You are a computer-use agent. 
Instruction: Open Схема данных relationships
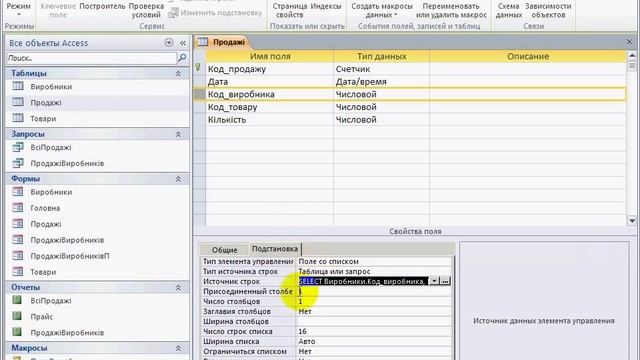click(x=509, y=11)
